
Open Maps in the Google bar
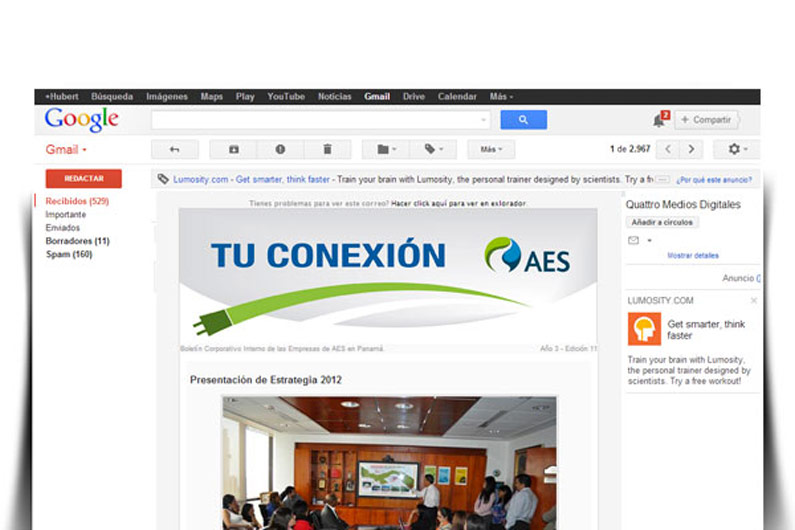pyautogui.click(x=211, y=96)
